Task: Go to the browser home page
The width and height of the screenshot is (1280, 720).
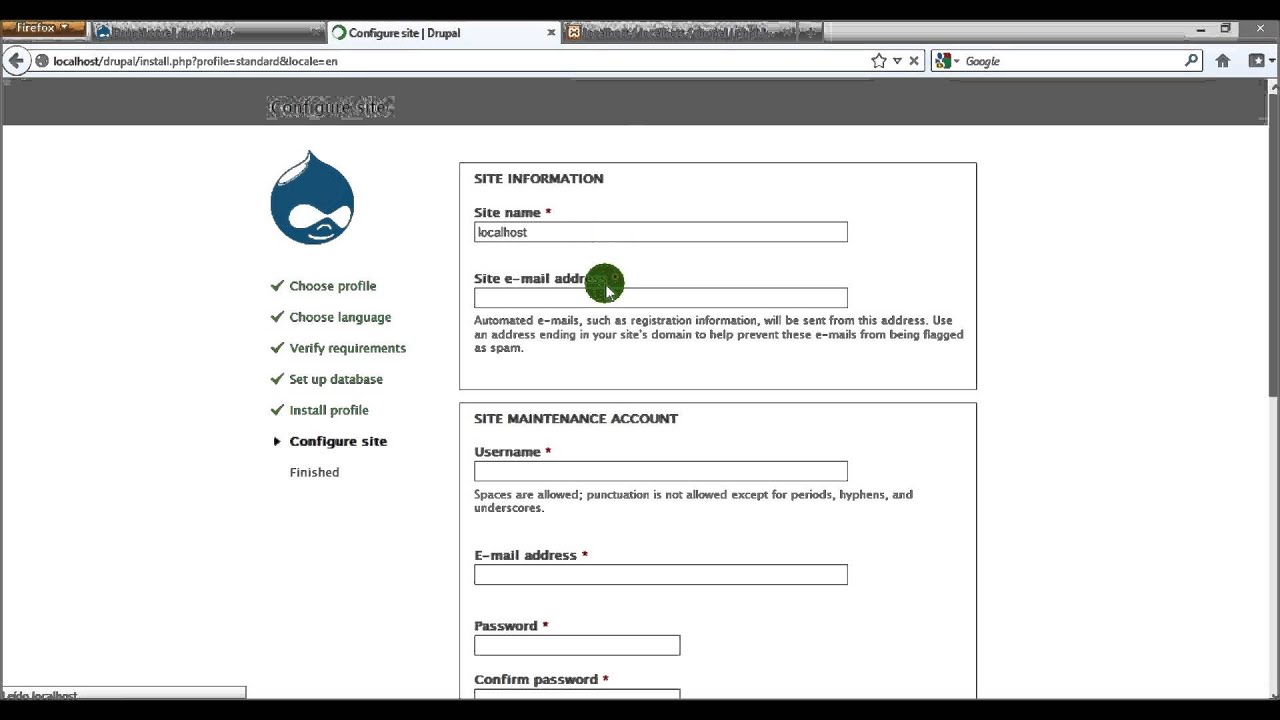Action: [1222, 61]
